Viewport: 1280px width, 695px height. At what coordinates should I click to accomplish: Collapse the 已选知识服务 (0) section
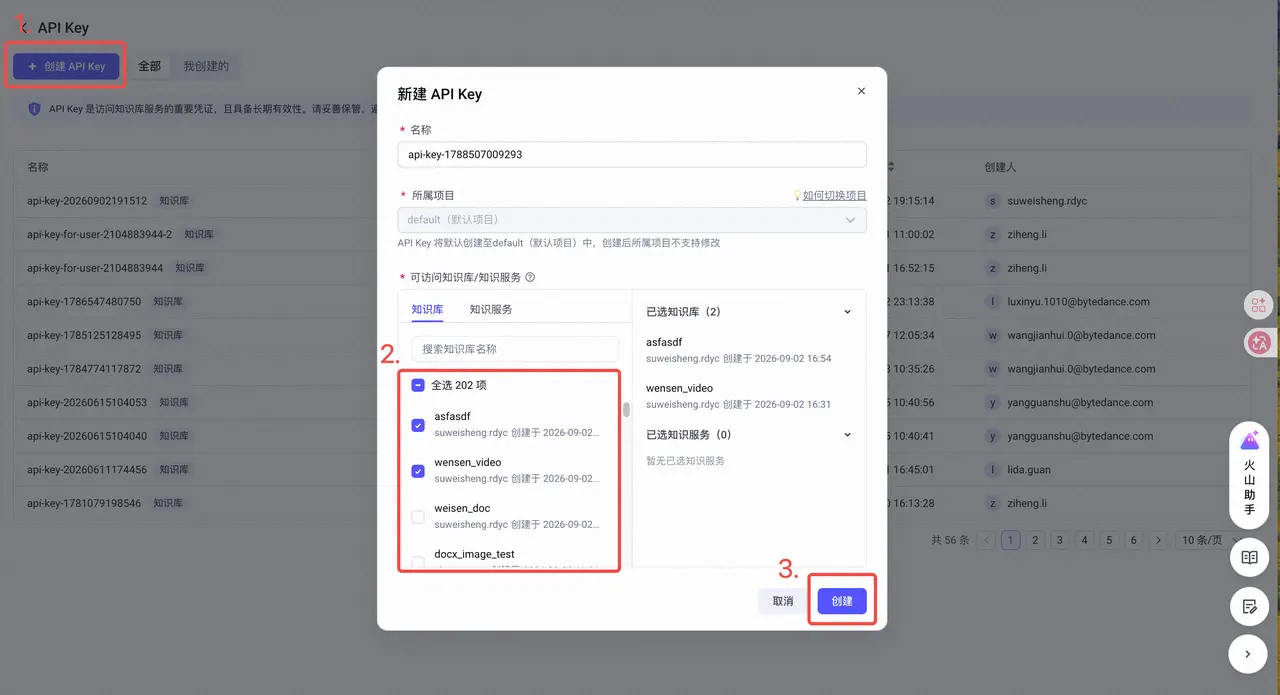pyautogui.click(x=847, y=435)
